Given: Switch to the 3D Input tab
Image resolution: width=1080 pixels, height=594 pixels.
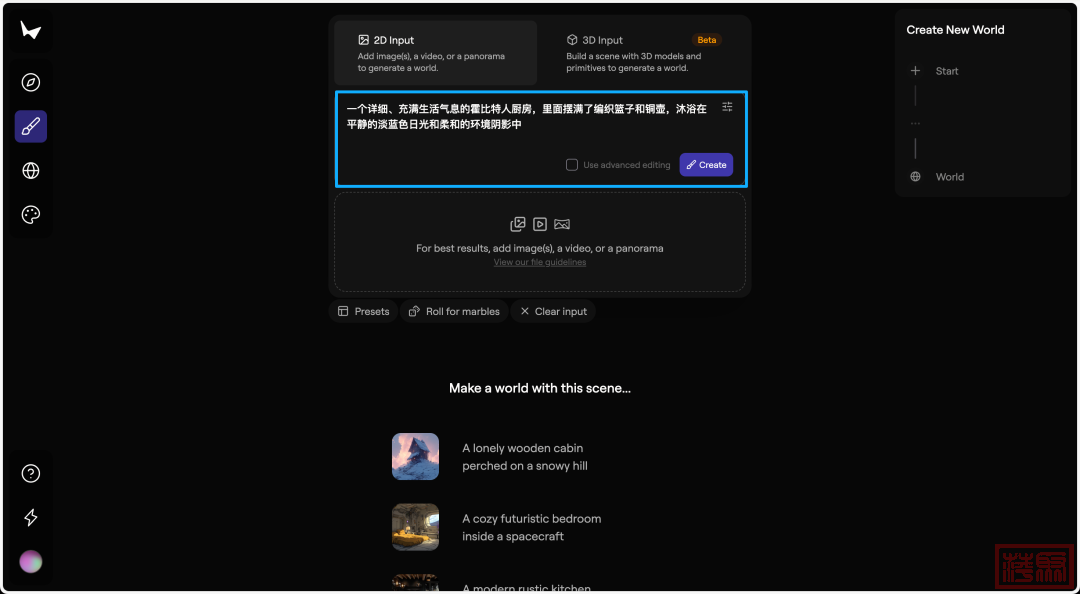Looking at the screenshot, I should 643,52.
